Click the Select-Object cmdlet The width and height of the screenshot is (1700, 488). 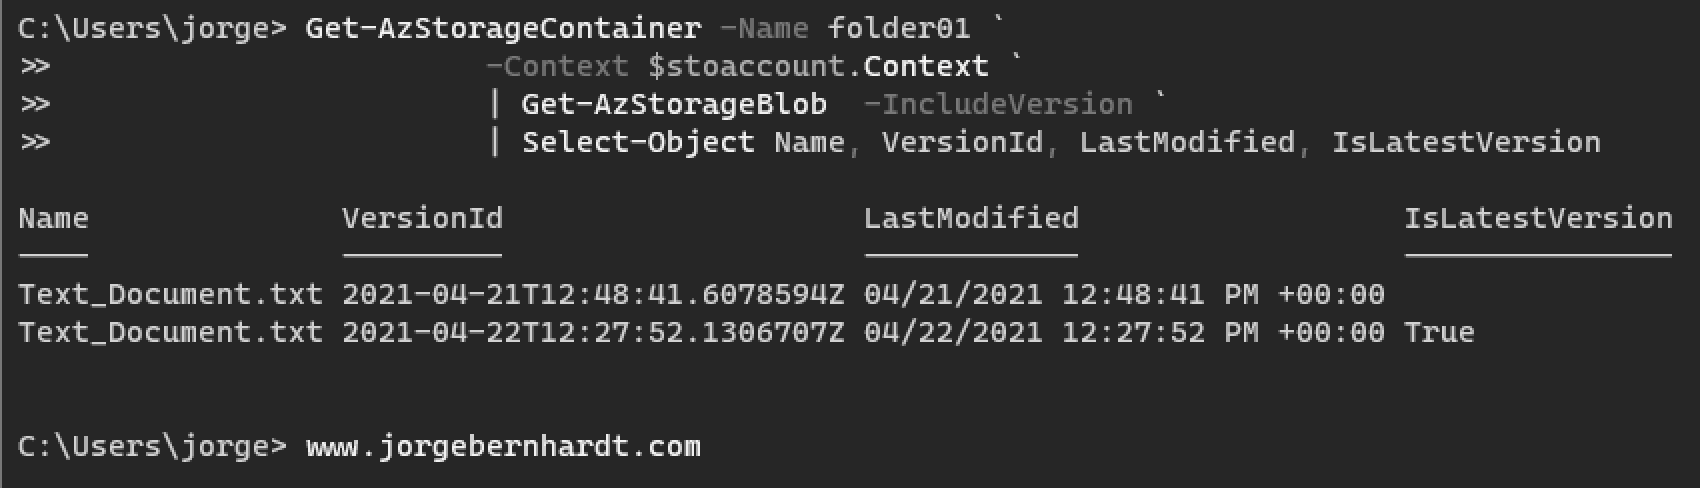click(x=637, y=142)
